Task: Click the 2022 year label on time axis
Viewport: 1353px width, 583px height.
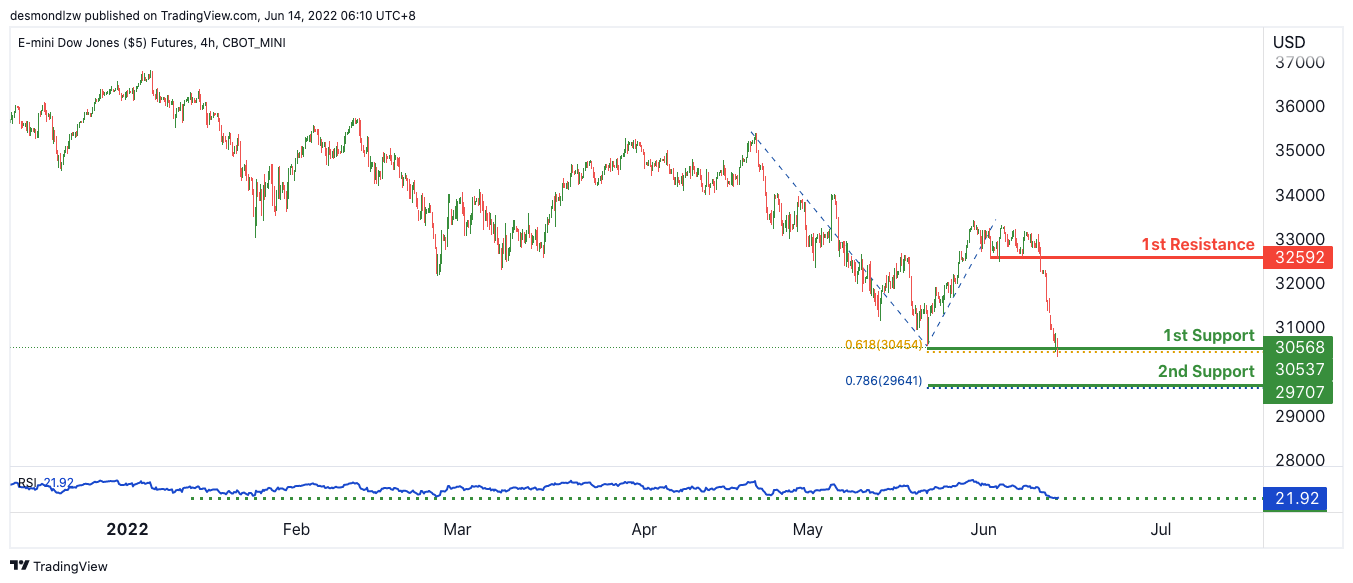Action: [127, 529]
